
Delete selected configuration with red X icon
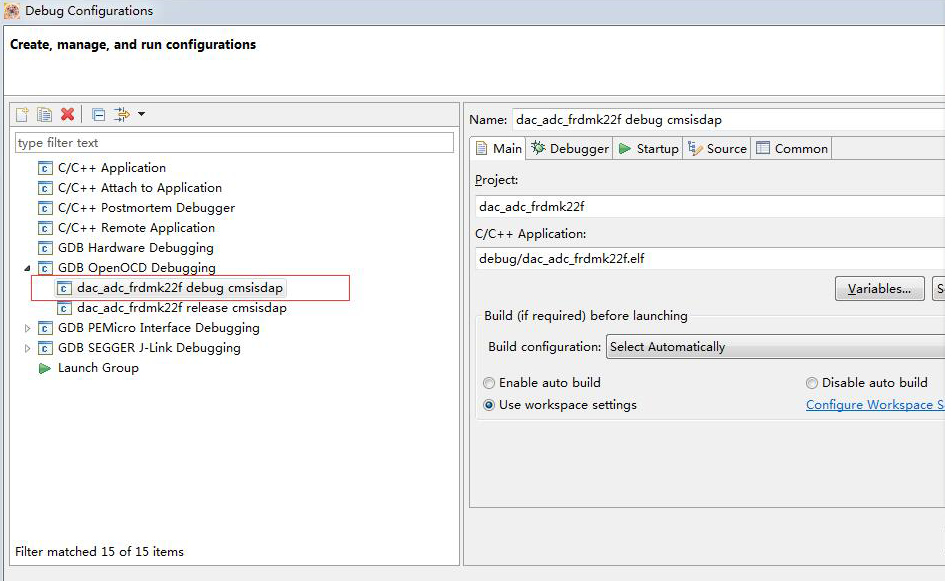[67, 115]
